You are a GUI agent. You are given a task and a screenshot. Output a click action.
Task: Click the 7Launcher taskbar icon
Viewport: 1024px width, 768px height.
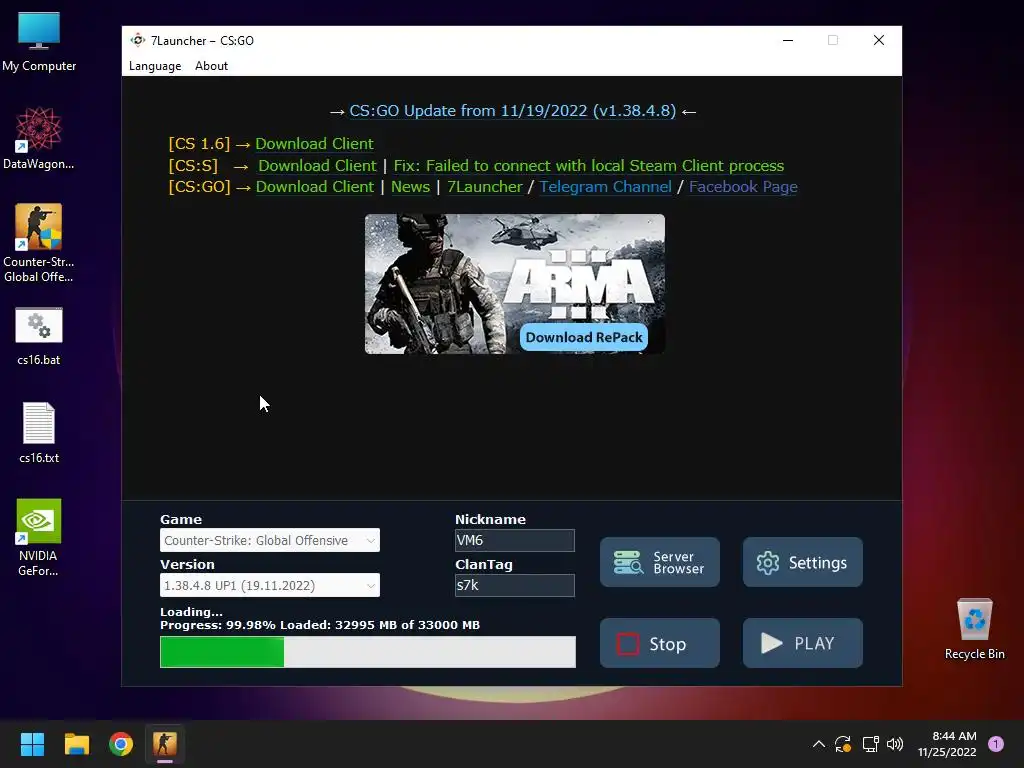[165, 744]
